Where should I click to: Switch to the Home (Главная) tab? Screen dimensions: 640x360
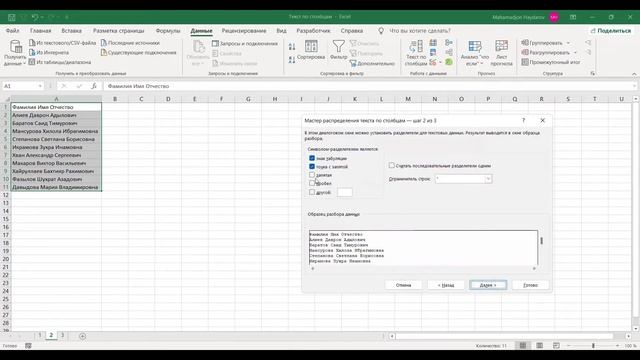point(40,31)
